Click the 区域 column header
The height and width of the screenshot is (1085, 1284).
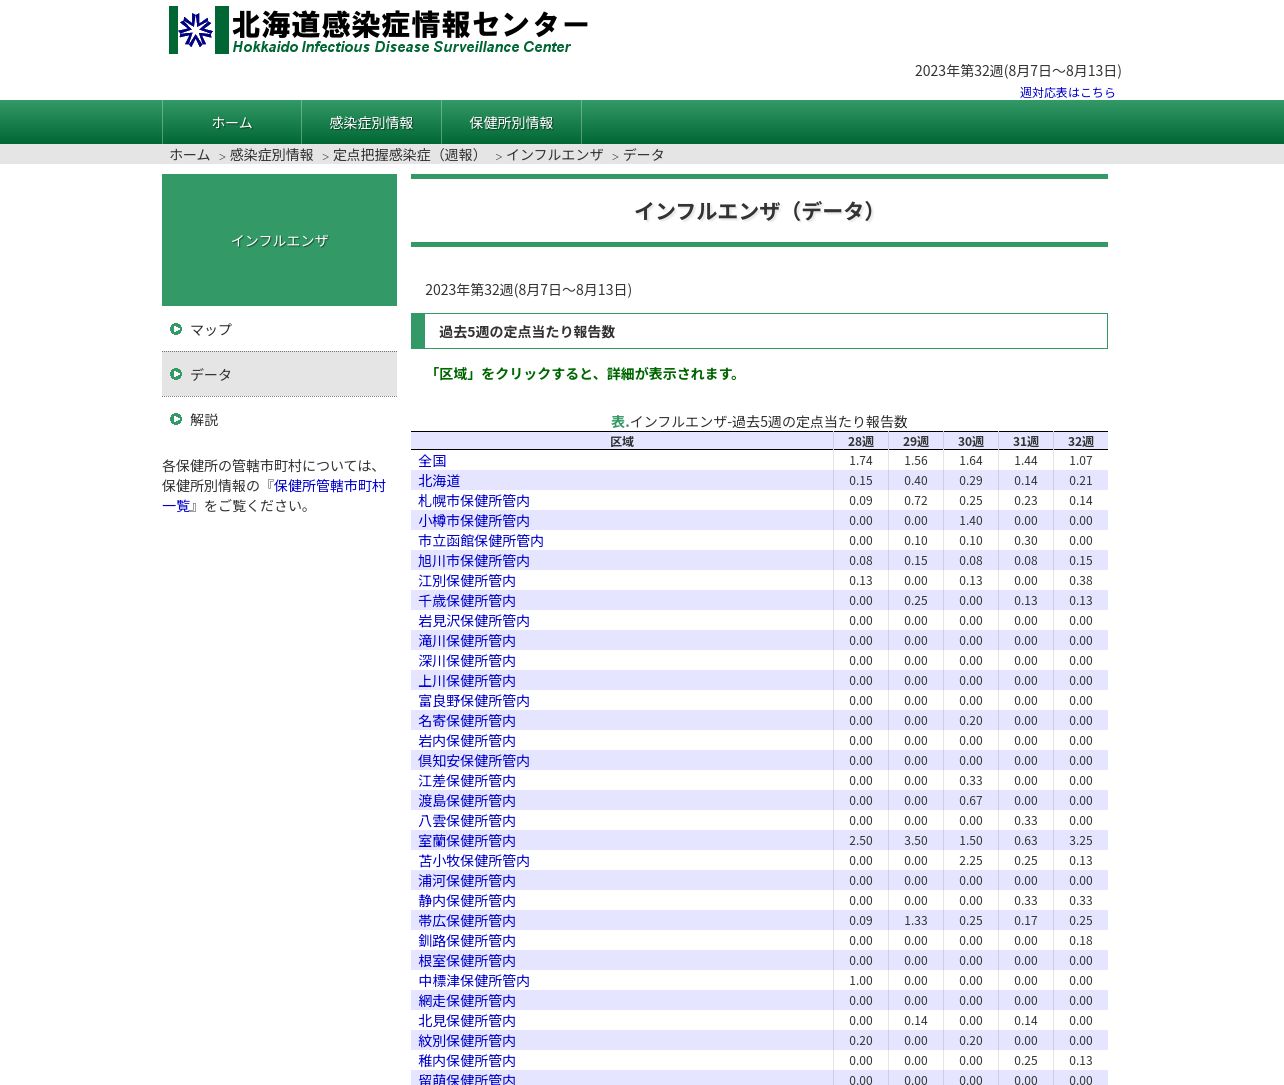(x=622, y=441)
